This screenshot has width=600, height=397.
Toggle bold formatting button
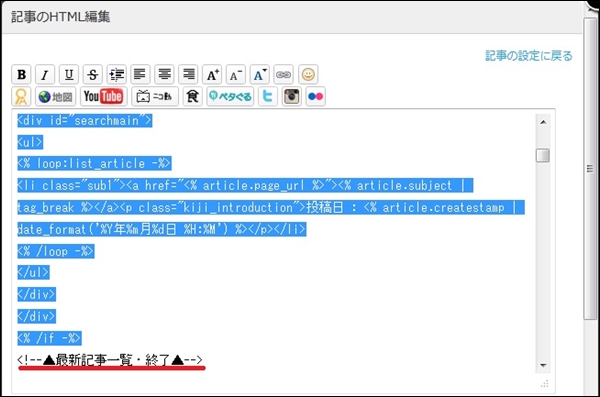(x=21, y=74)
